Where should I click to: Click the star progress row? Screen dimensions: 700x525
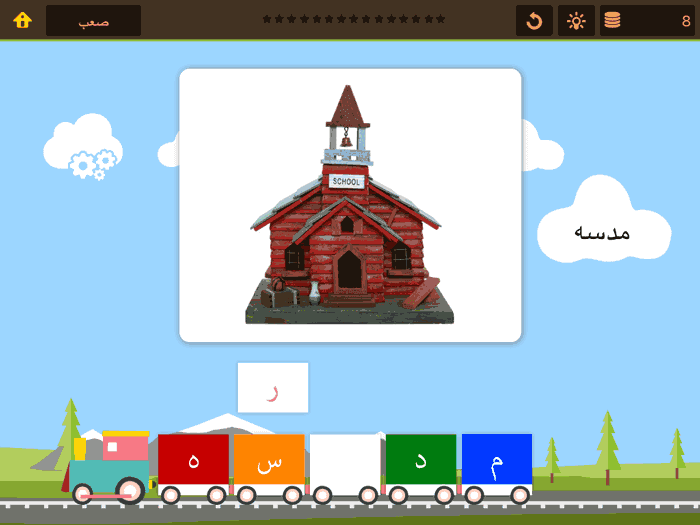(x=353, y=19)
